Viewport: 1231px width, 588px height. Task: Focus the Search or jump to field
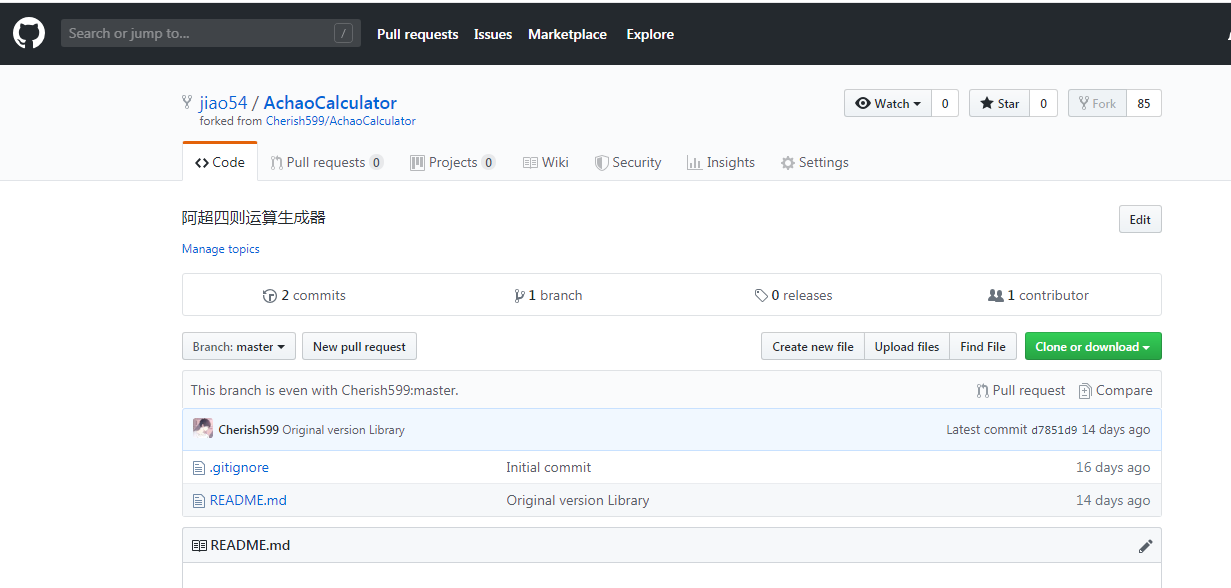coord(210,33)
